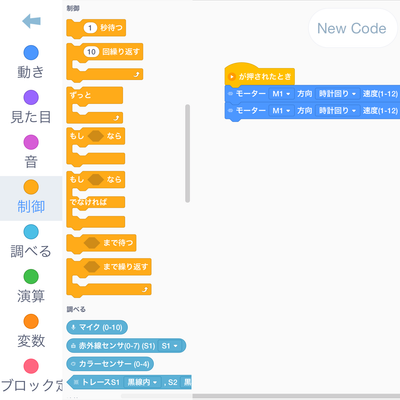The height and width of the screenshot is (400, 400).
Task: Select the ブロック定義 pink category circle
Action: tap(31, 366)
